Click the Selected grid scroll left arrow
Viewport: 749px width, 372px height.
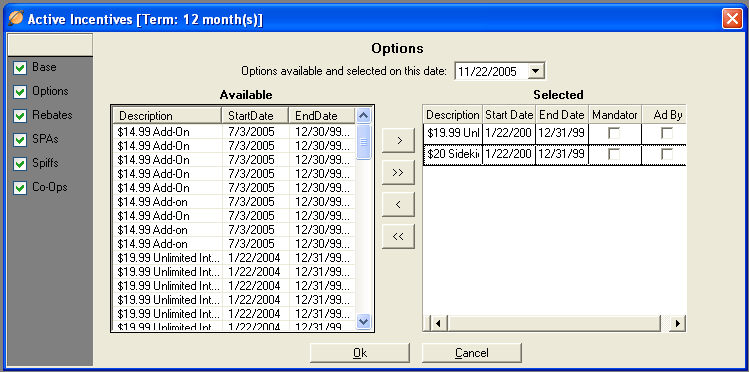438,323
